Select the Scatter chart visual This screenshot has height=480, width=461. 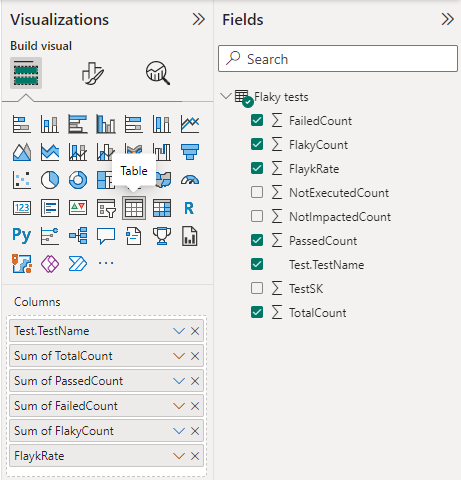pos(22,180)
